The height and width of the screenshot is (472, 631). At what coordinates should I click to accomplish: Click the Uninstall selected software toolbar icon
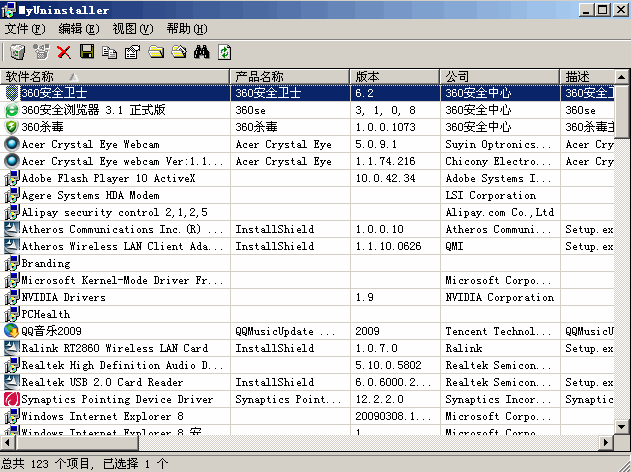[17, 52]
